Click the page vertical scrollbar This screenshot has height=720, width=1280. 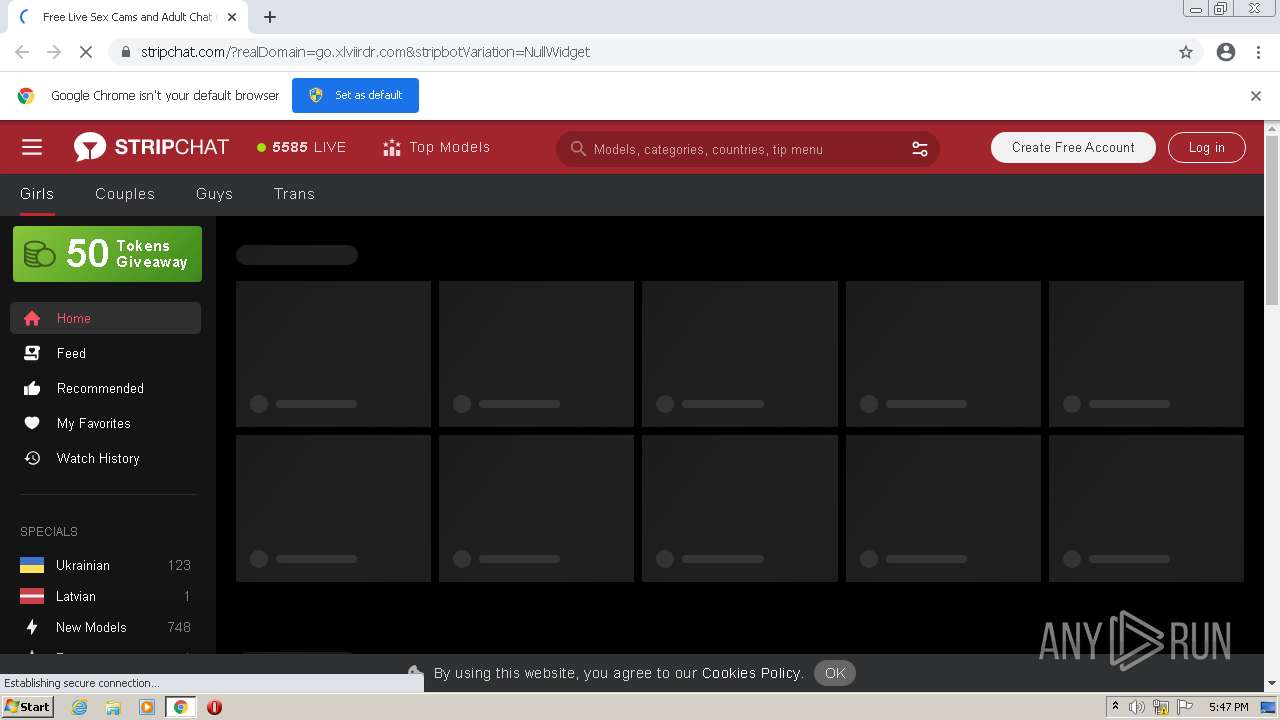click(1272, 220)
